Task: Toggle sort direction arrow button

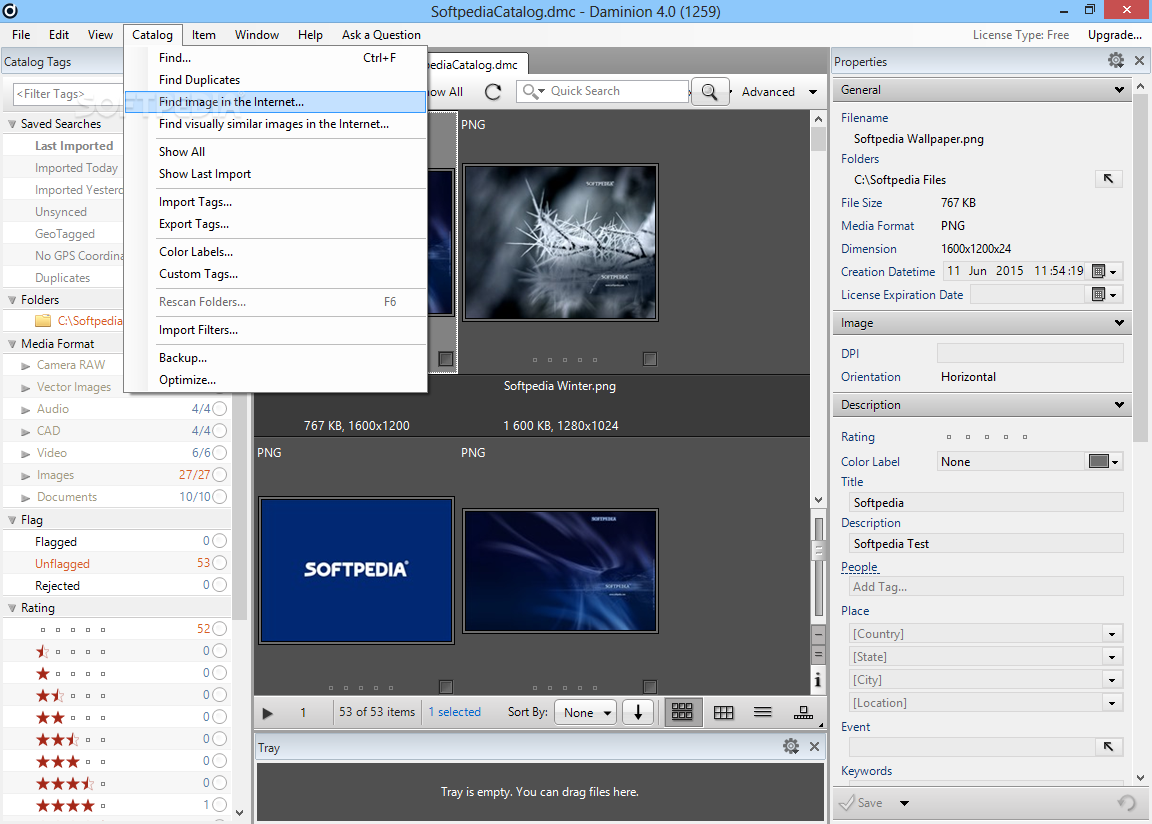Action: click(638, 712)
